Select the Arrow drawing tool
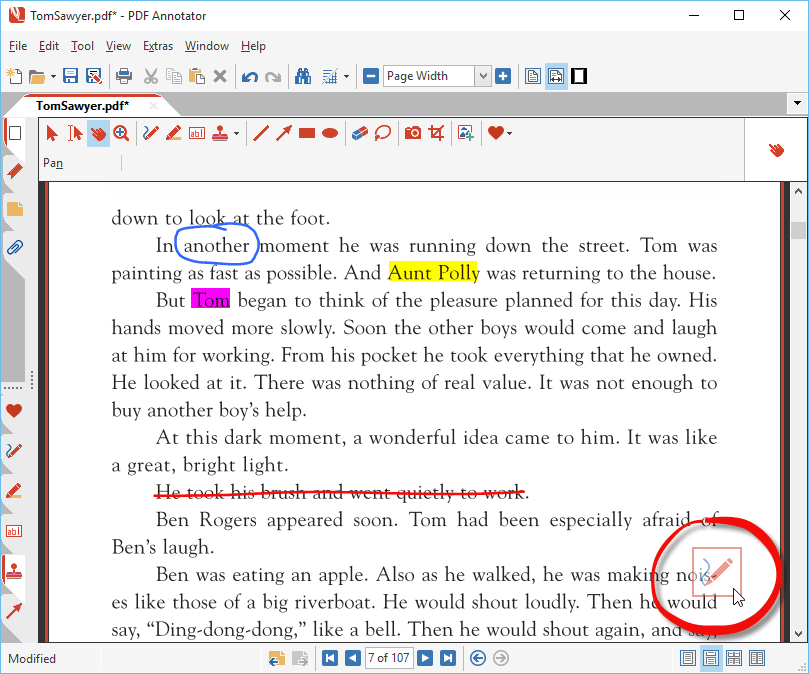The height and width of the screenshot is (674, 809). (x=284, y=134)
